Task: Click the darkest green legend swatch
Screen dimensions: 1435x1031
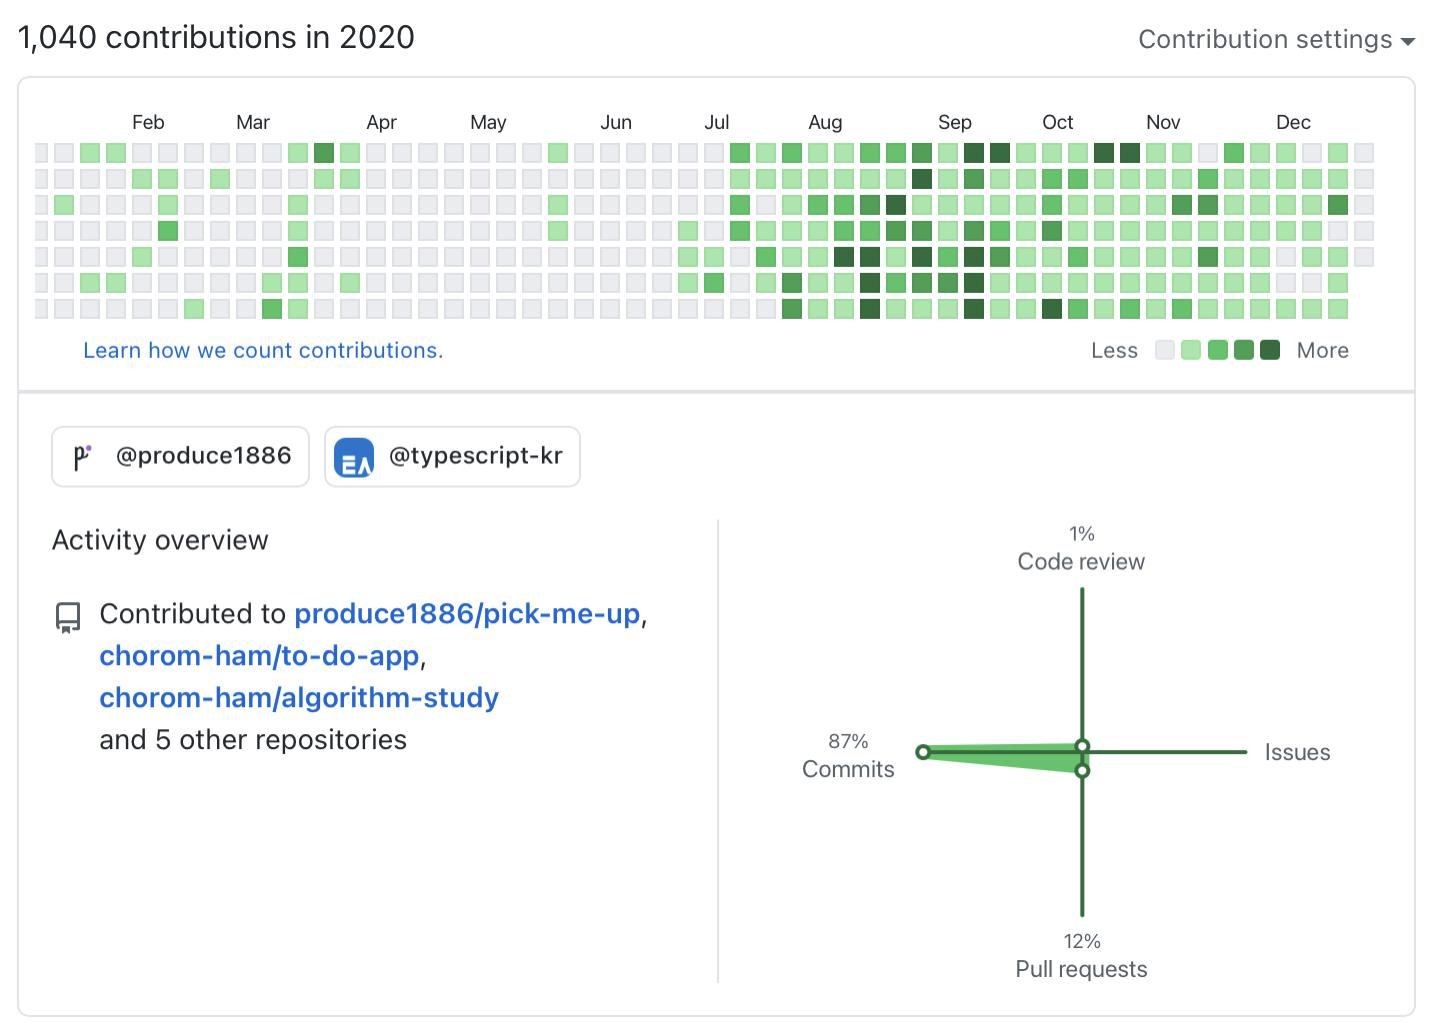Action: [x=1270, y=350]
